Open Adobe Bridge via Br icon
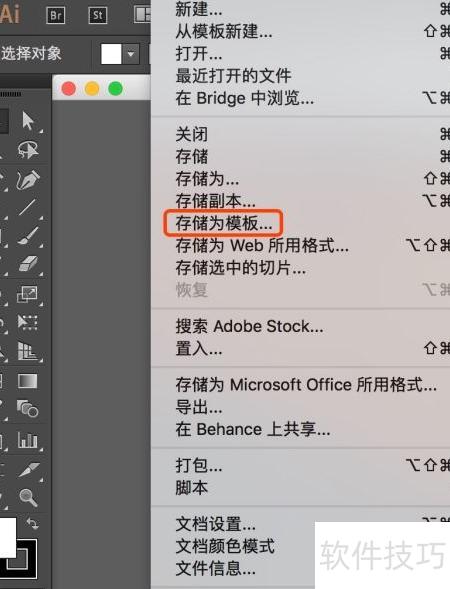Viewport: 450px width, 589px height. [56, 15]
